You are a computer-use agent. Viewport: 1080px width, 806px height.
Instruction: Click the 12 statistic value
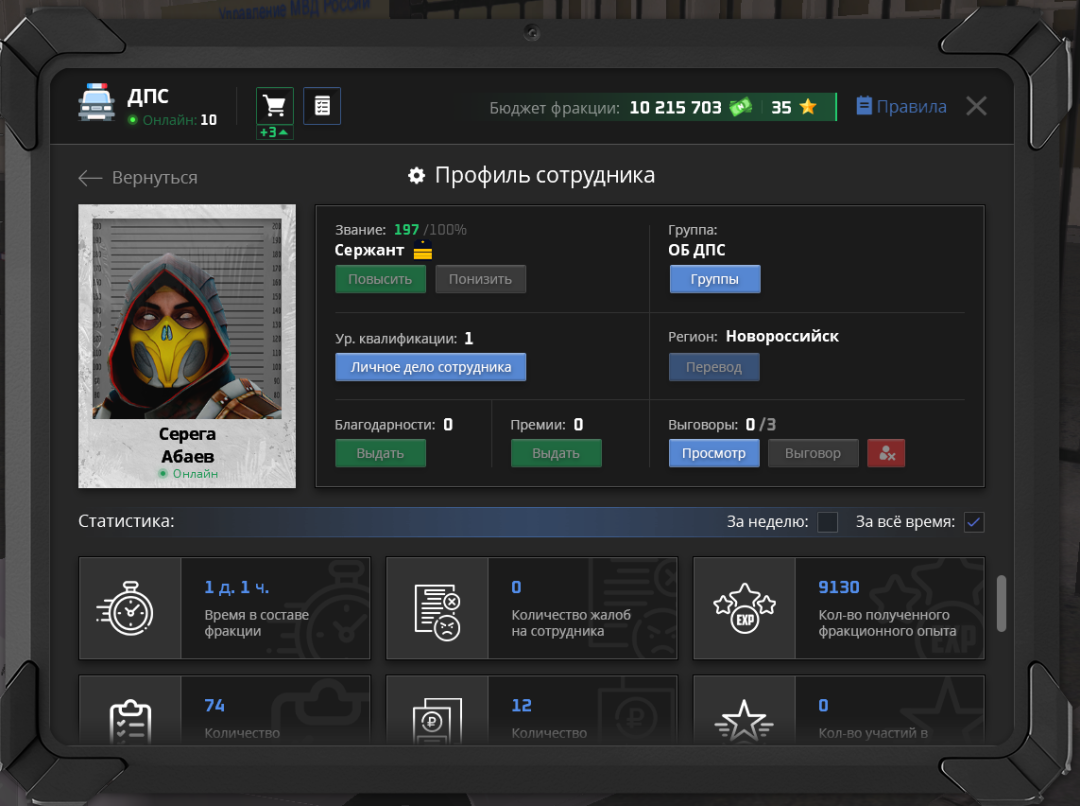coord(521,705)
